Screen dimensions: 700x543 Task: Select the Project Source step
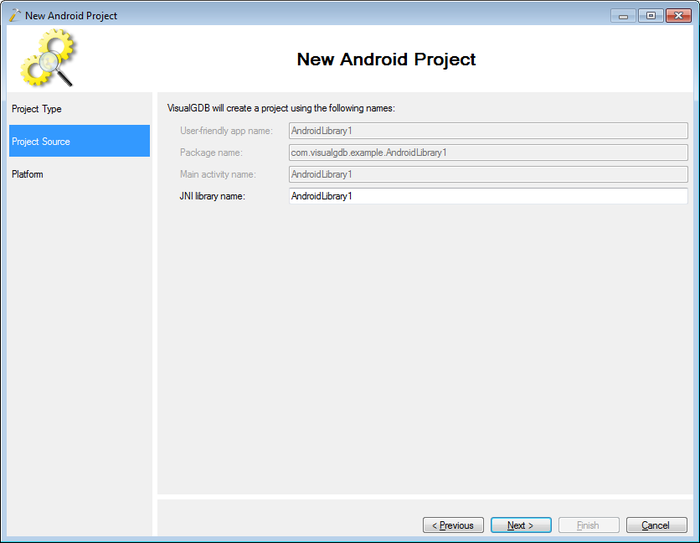(79, 141)
